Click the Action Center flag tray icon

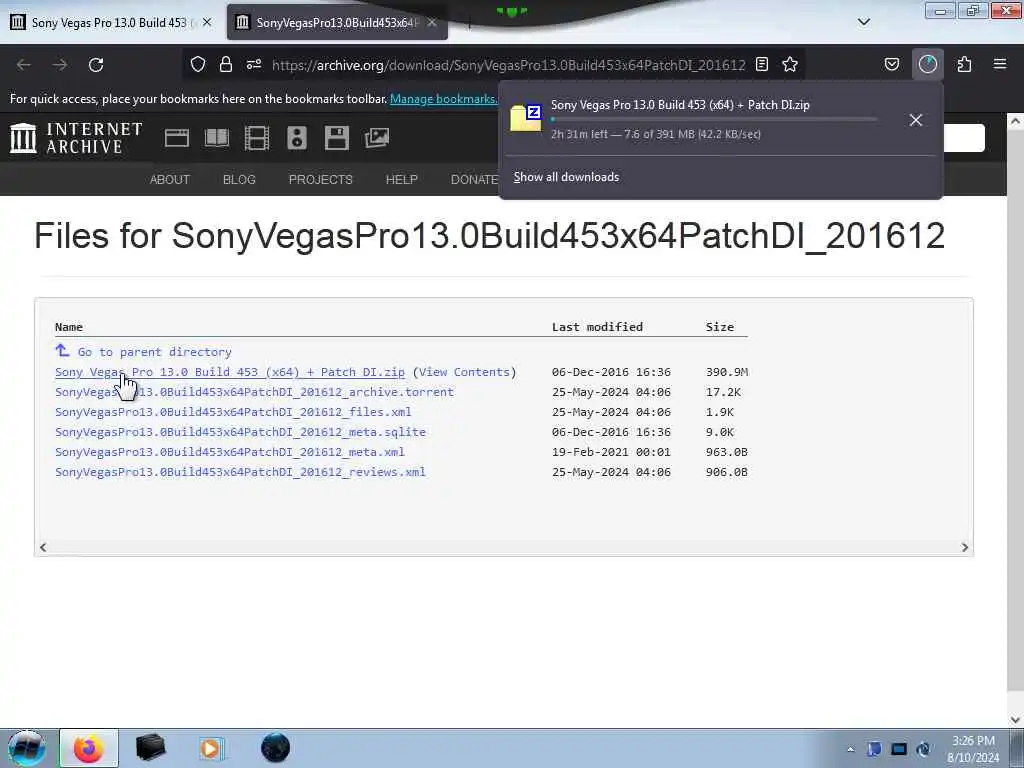point(874,749)
